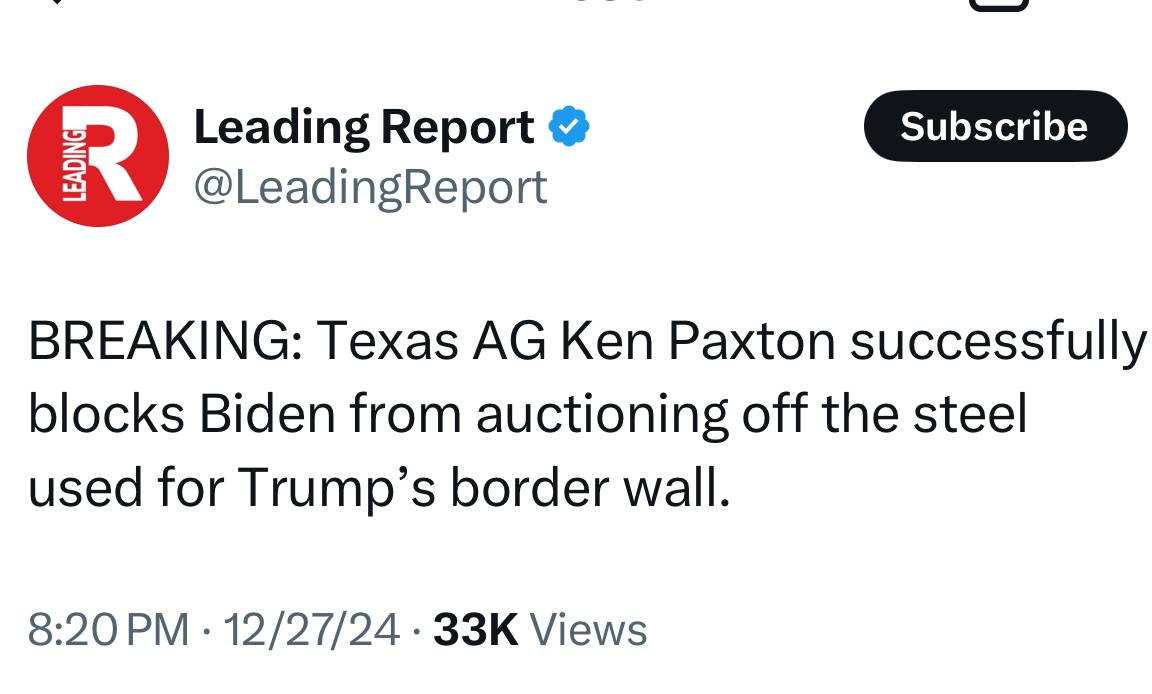Click the rounded square icon at top right
Image resolution: width=1152 pixels, height=694 pixels.
[x=998, y=4]
